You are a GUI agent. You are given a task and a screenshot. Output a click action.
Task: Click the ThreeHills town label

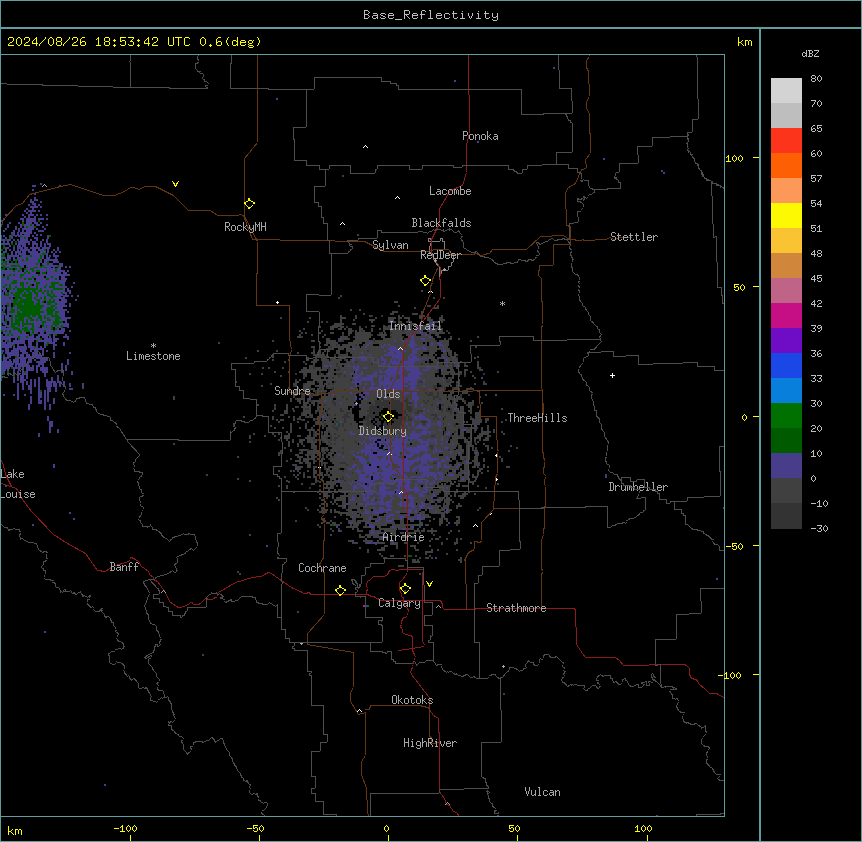pyautogui.click(x=537, y=418)
